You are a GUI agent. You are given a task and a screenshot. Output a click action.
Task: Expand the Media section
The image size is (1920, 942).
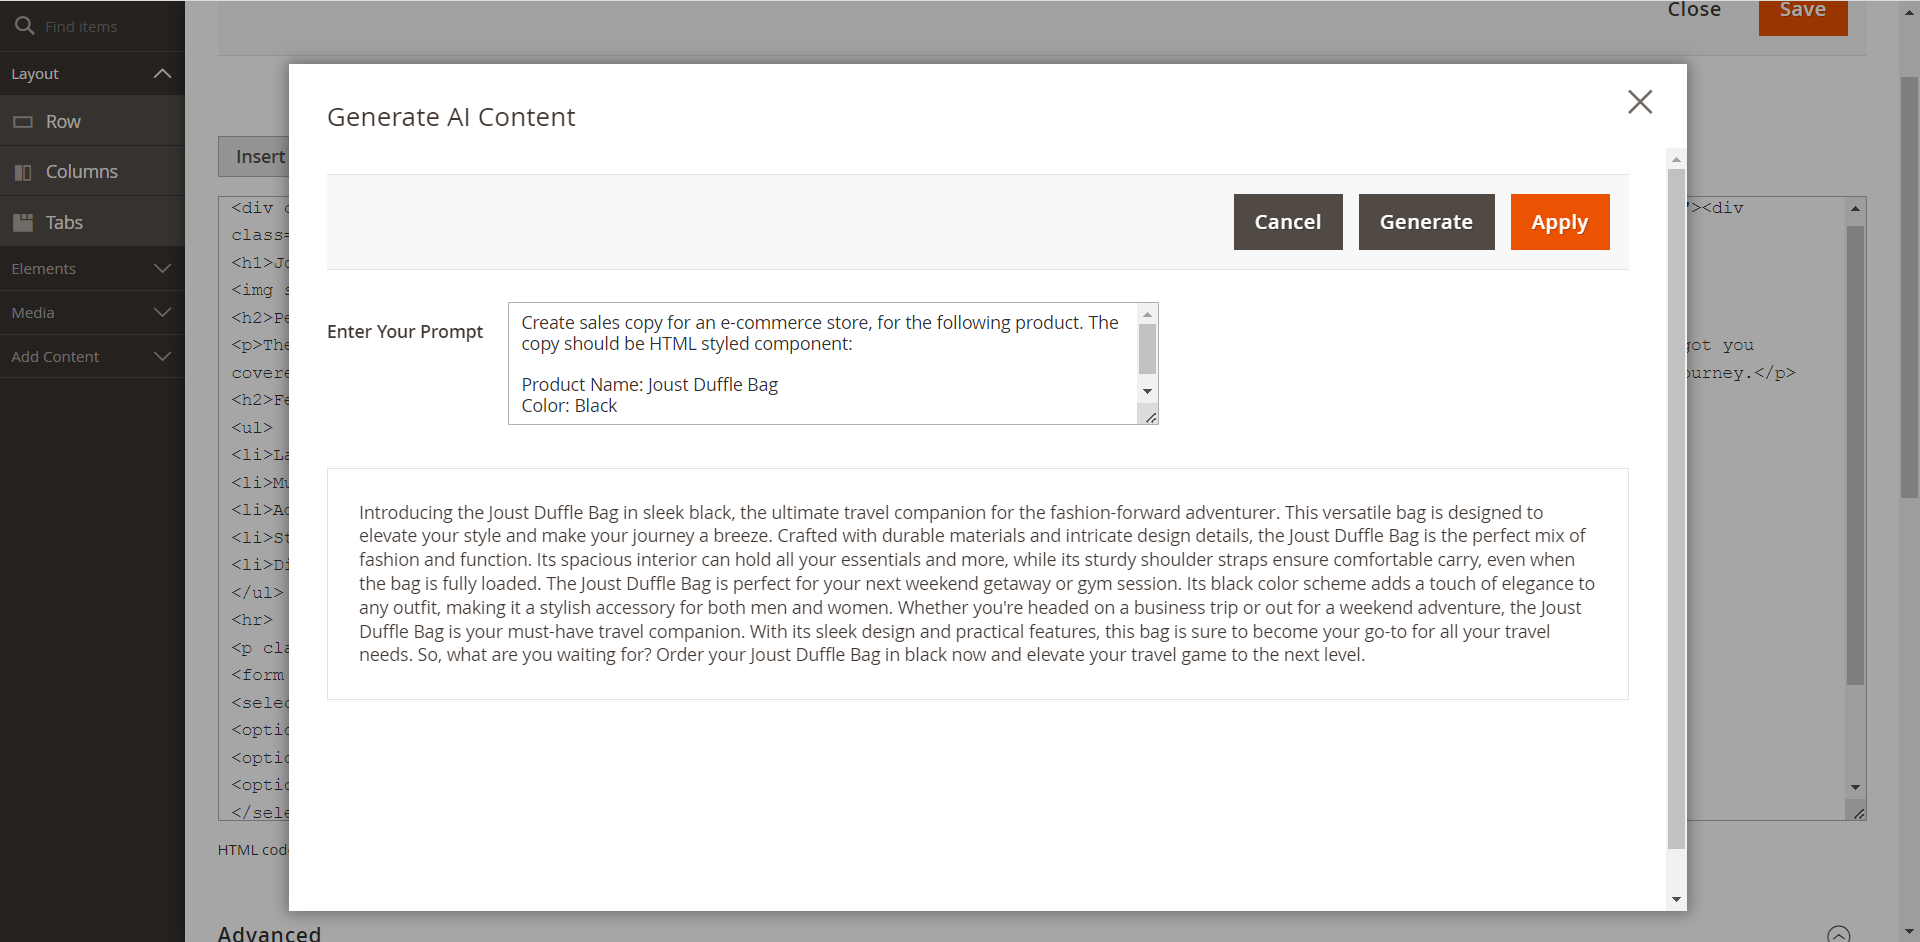click(x=162, y=313)
